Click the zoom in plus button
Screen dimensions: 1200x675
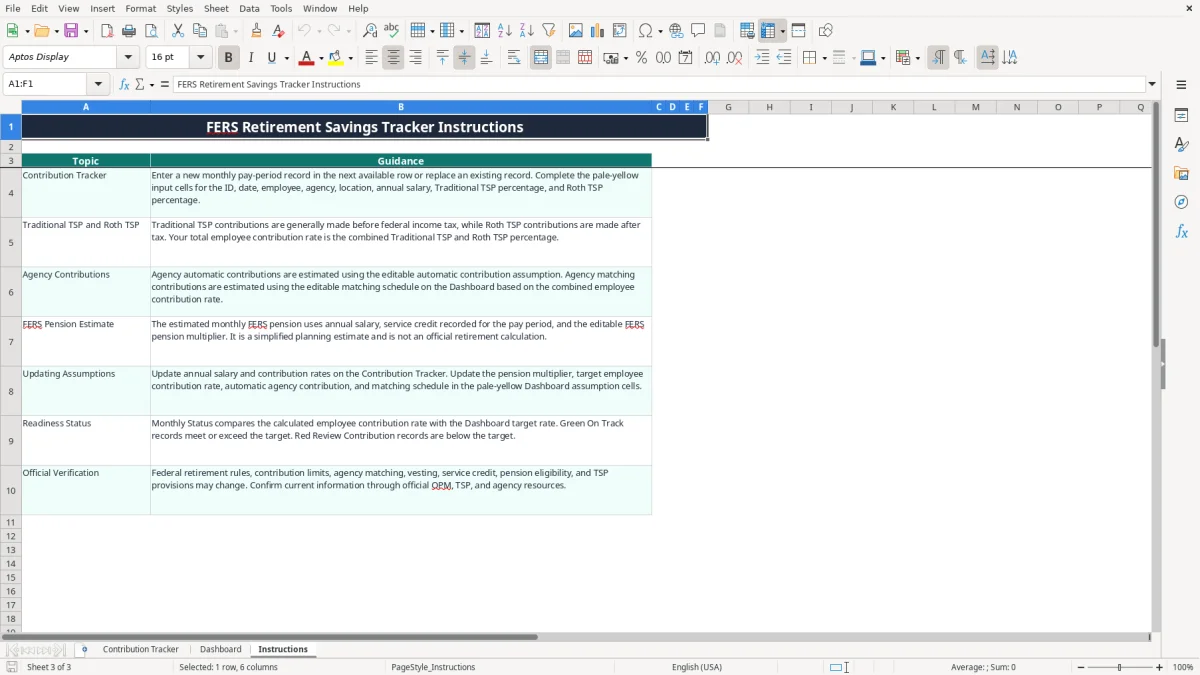coord(1160,667)
